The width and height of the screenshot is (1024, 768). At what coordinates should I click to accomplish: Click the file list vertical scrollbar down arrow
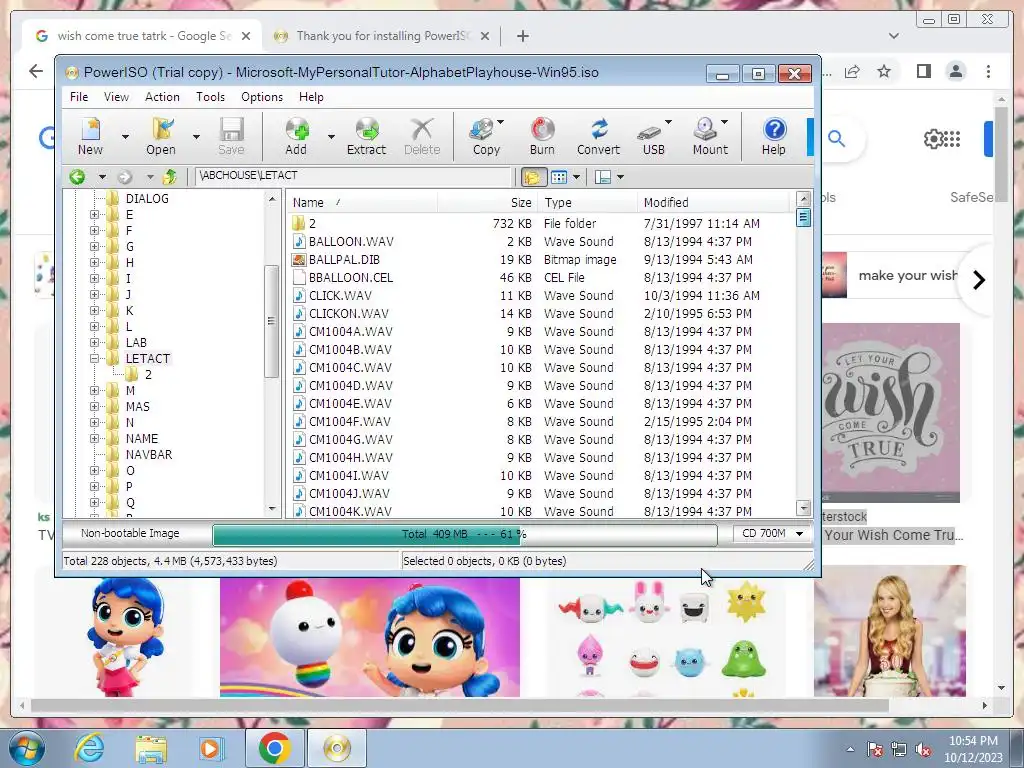click(803, 507)
